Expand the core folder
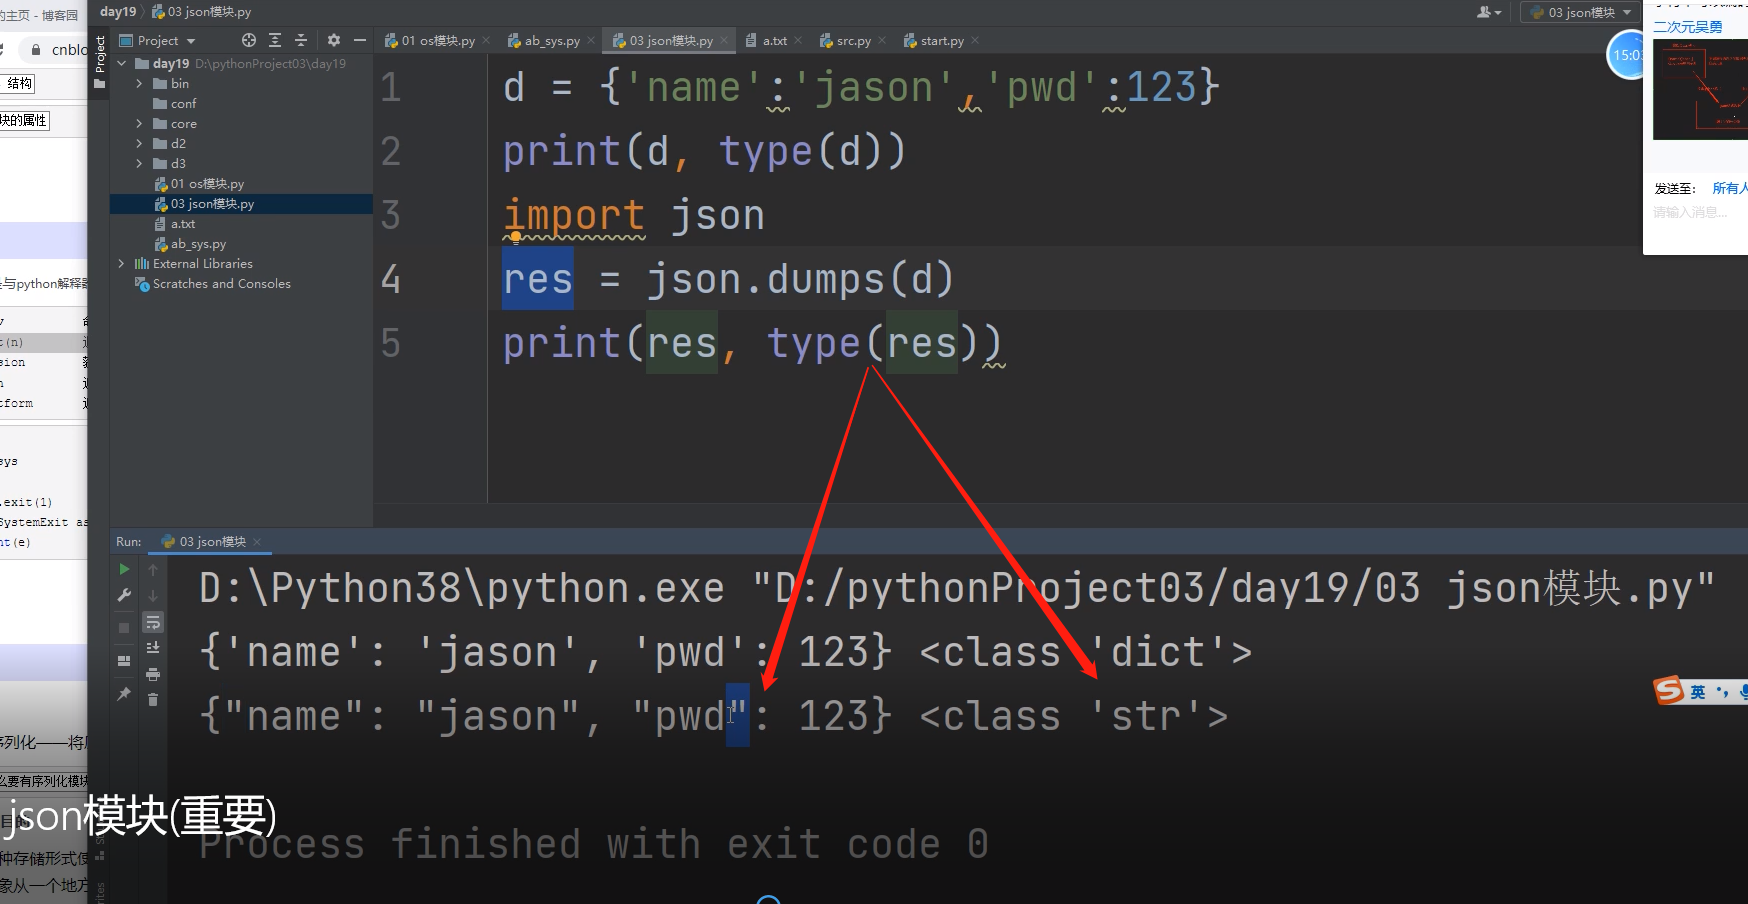 (140, 123)
